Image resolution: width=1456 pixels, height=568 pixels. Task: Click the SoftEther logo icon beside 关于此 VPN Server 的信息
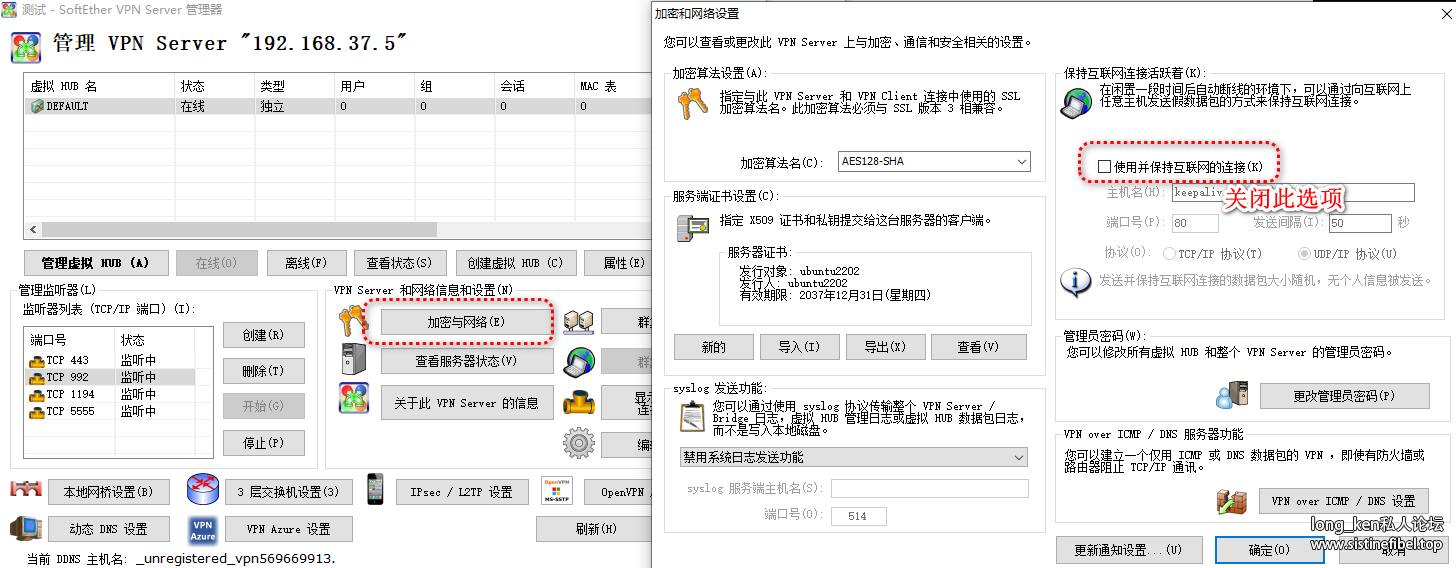[x=354, y=398]
